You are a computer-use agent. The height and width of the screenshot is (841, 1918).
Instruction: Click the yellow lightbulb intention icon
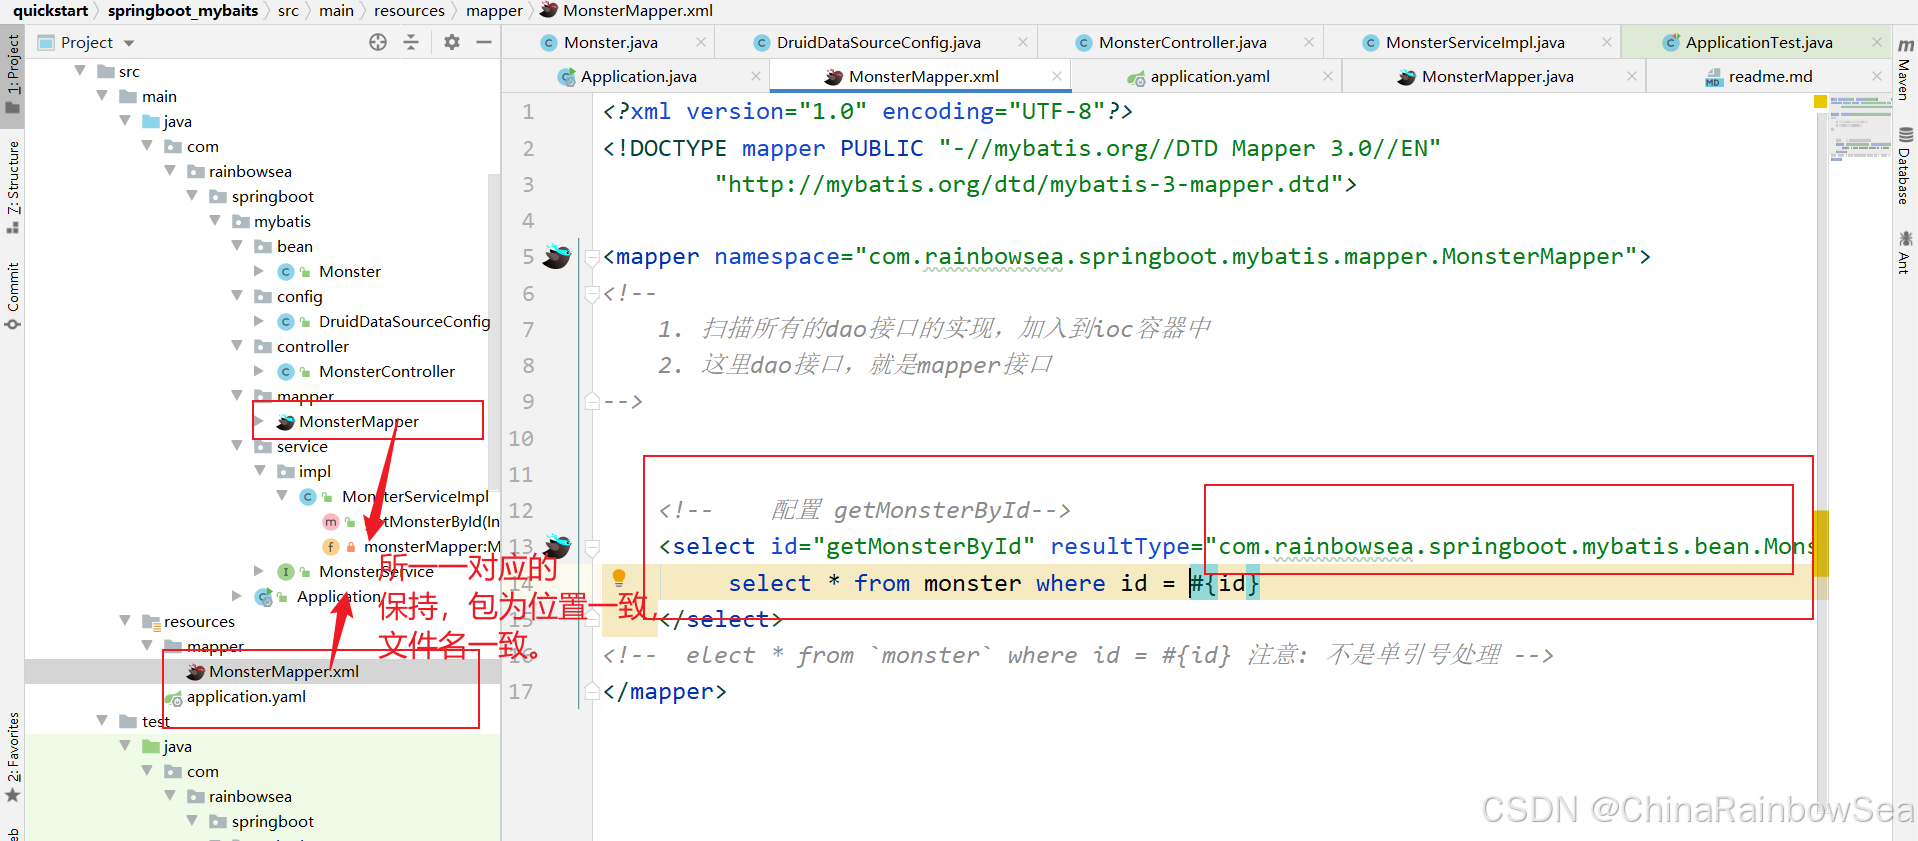pos(619,578)
